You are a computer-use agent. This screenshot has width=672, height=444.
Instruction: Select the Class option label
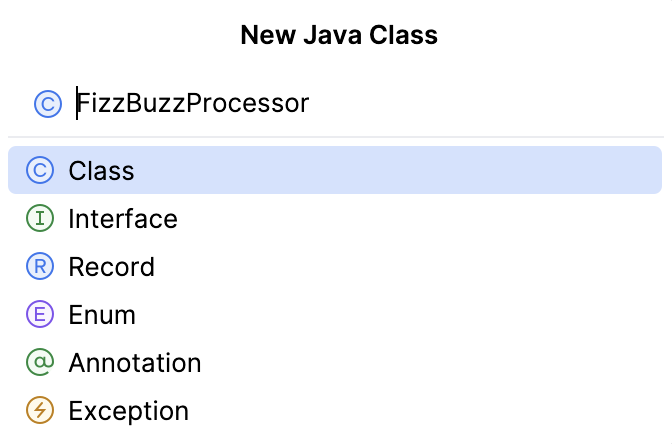(101, 171)
